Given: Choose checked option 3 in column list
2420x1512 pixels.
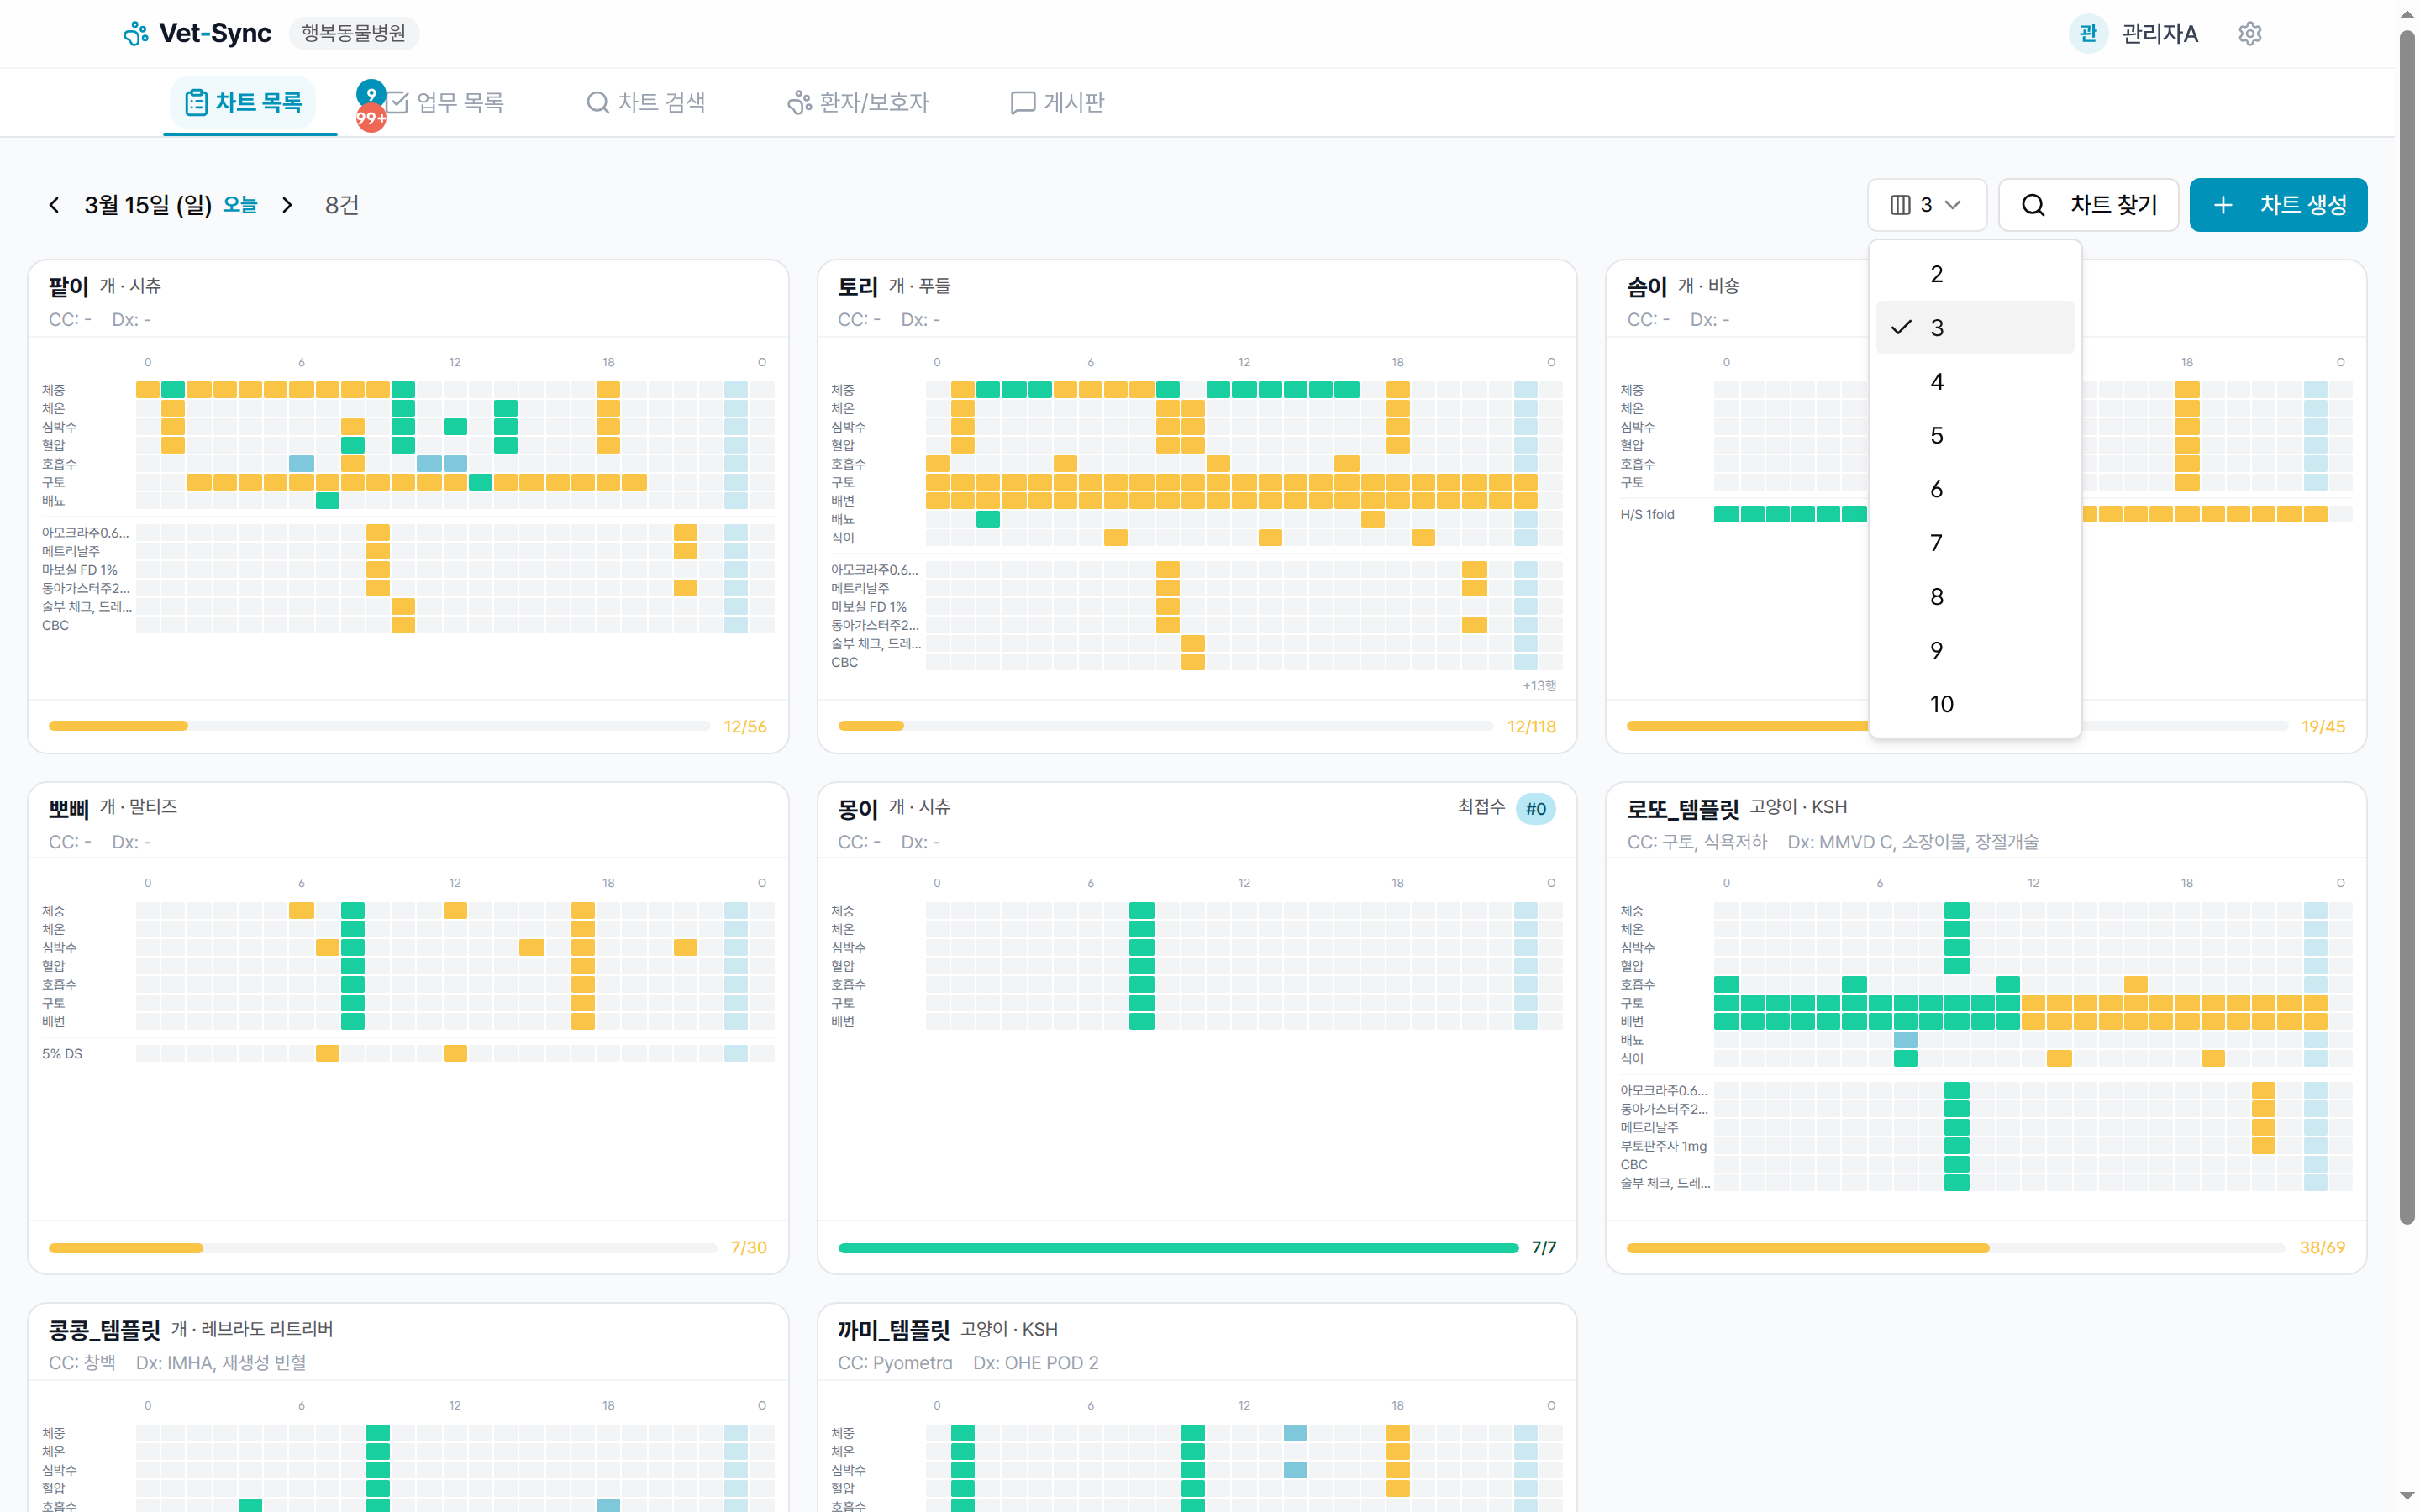Looking at the screenshot, I should (1936, 328).
